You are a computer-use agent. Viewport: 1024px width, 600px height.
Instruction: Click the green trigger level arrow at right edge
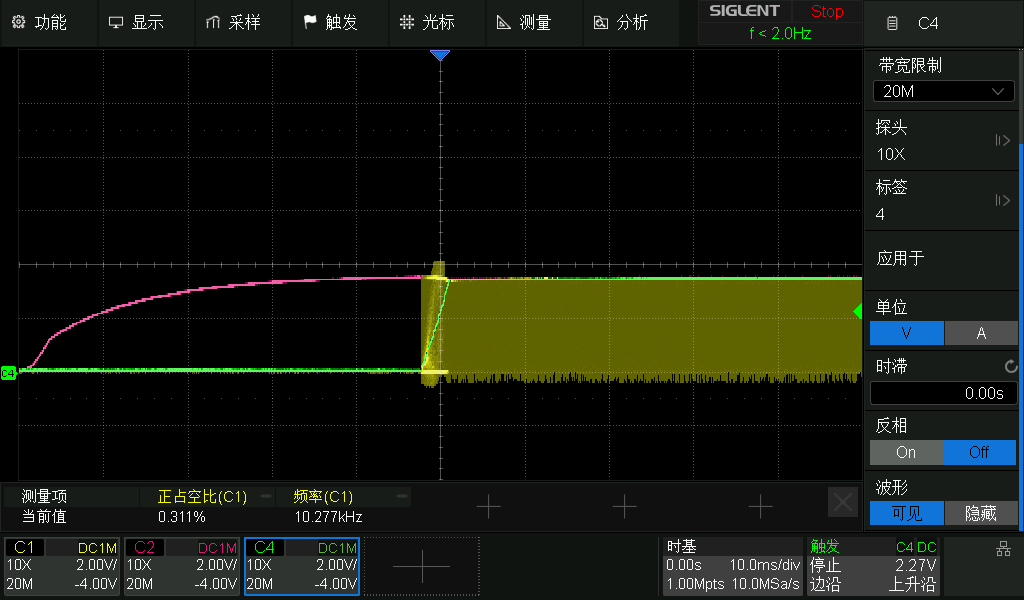(x=857, y=312)
